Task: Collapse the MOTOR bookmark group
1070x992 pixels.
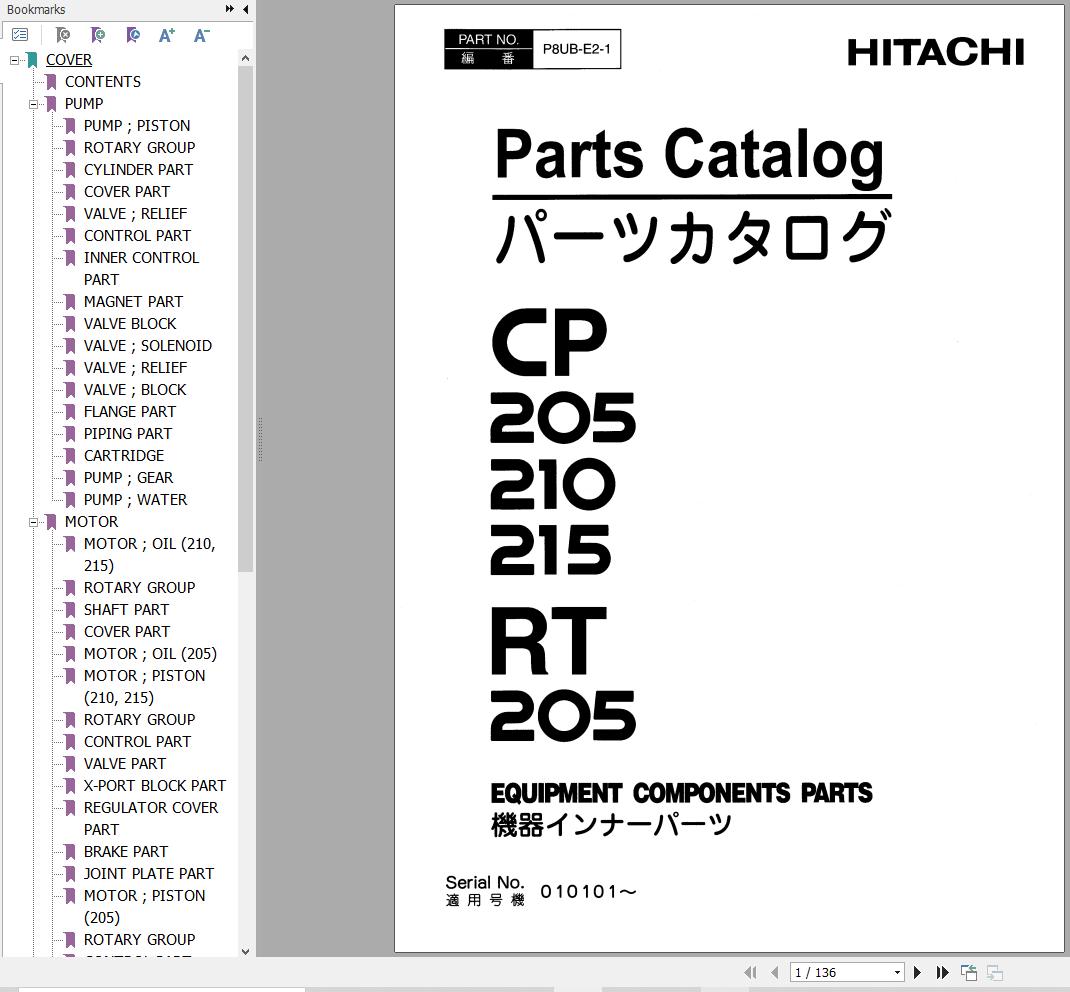Action: coord(33,522)
